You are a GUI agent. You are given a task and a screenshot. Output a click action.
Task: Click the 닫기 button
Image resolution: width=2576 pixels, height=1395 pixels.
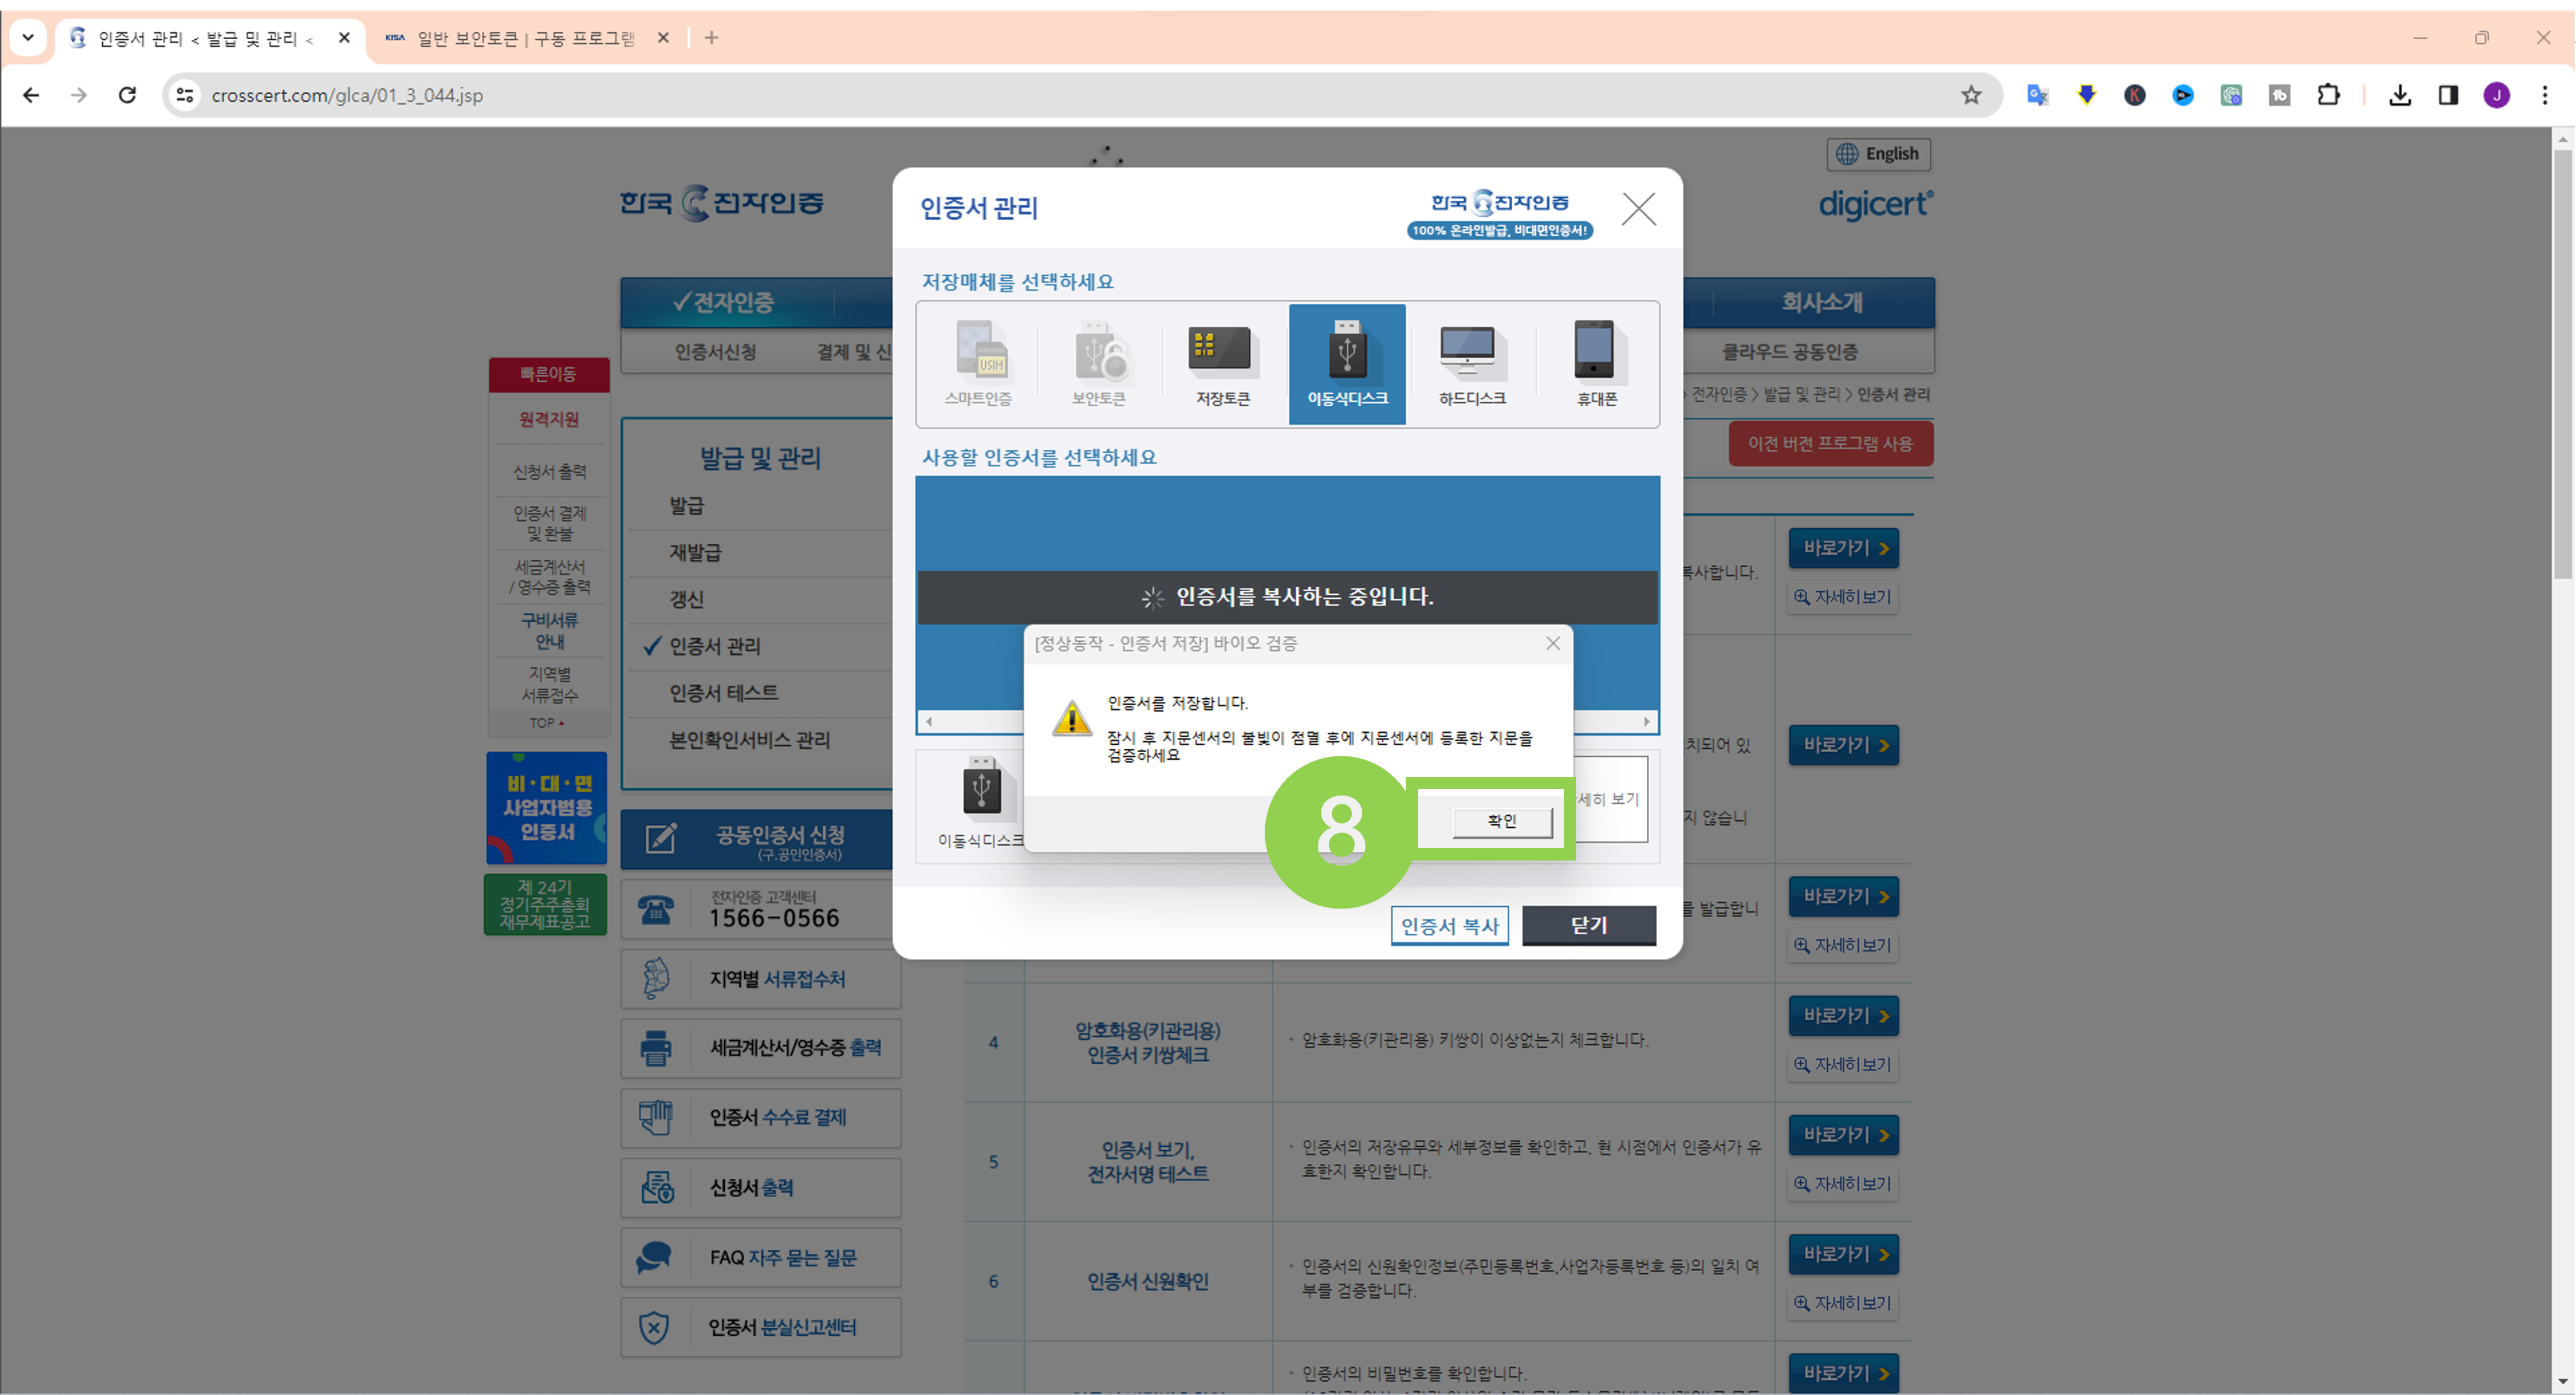1588,925
